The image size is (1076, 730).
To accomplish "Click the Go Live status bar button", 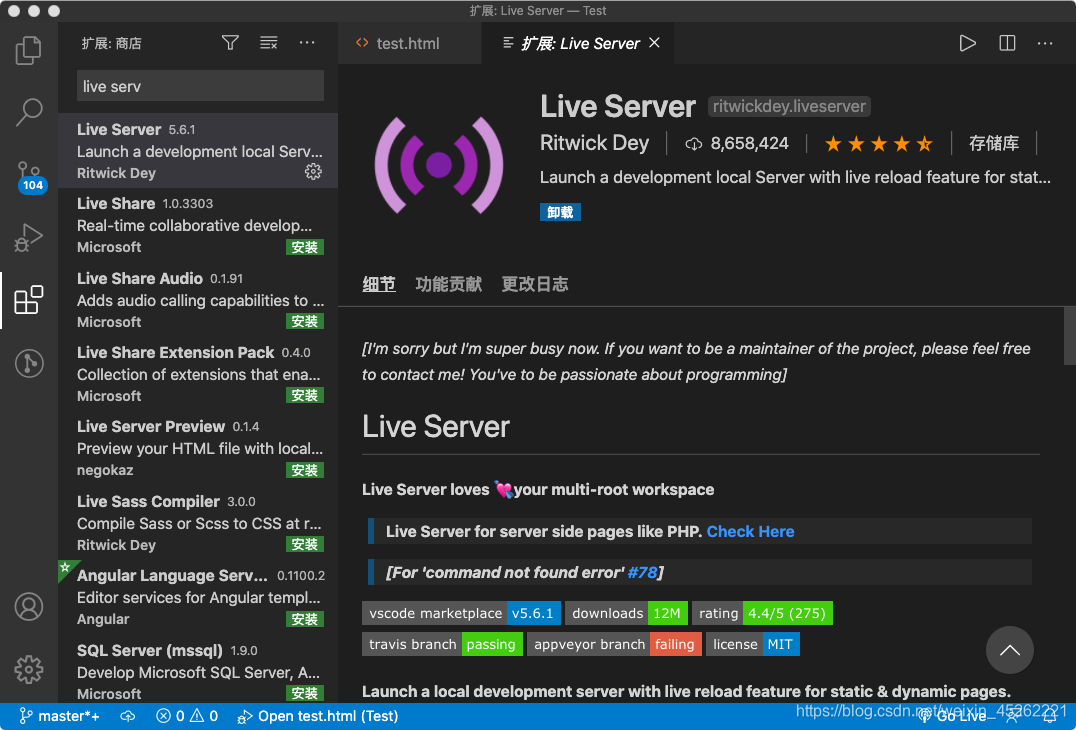I will point(953,716).
